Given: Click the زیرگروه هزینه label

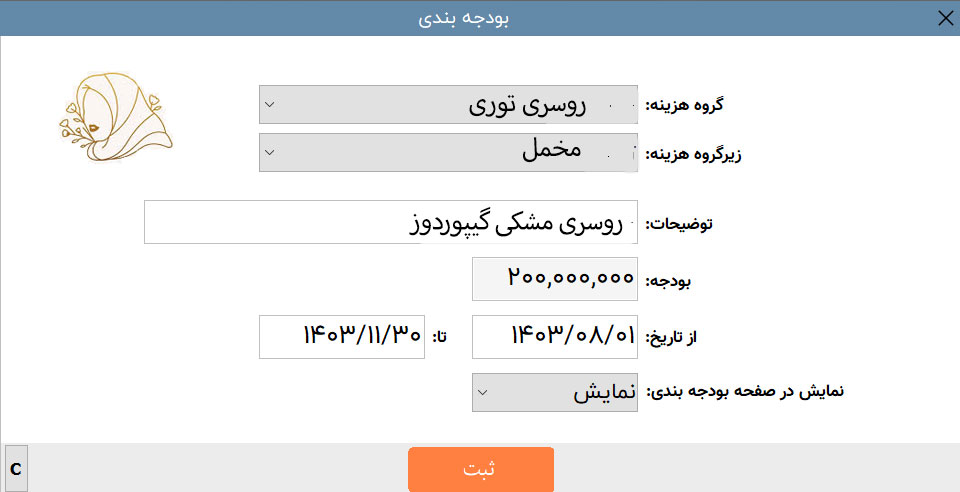Looking at the screenshot, I should 693,154.
